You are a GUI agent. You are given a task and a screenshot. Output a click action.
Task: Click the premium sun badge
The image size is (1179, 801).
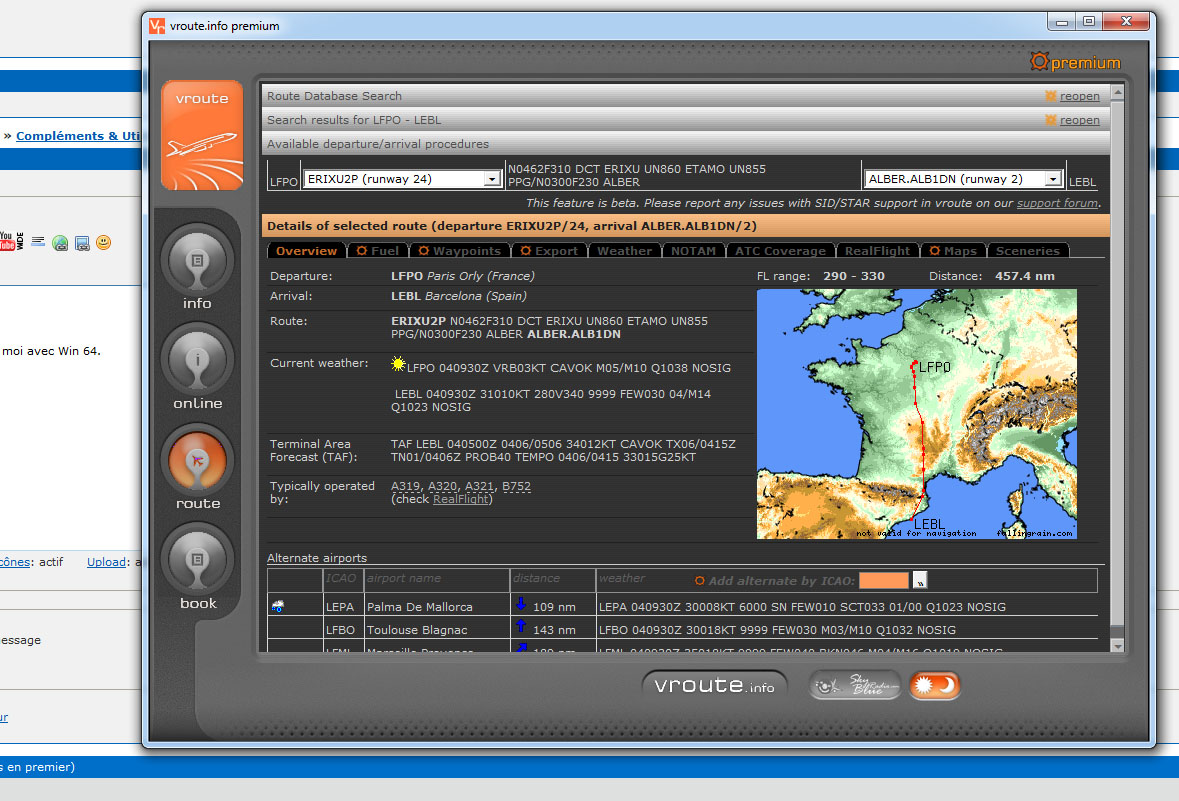pos(1075,62)
